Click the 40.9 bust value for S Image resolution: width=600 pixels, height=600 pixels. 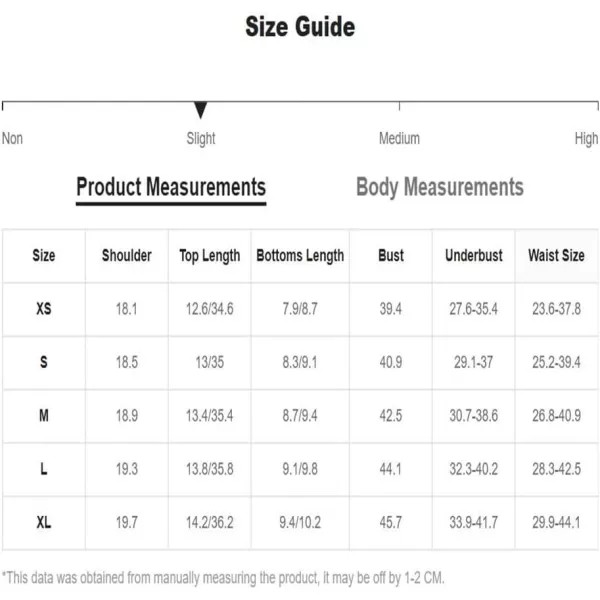(x=391, y=362)
